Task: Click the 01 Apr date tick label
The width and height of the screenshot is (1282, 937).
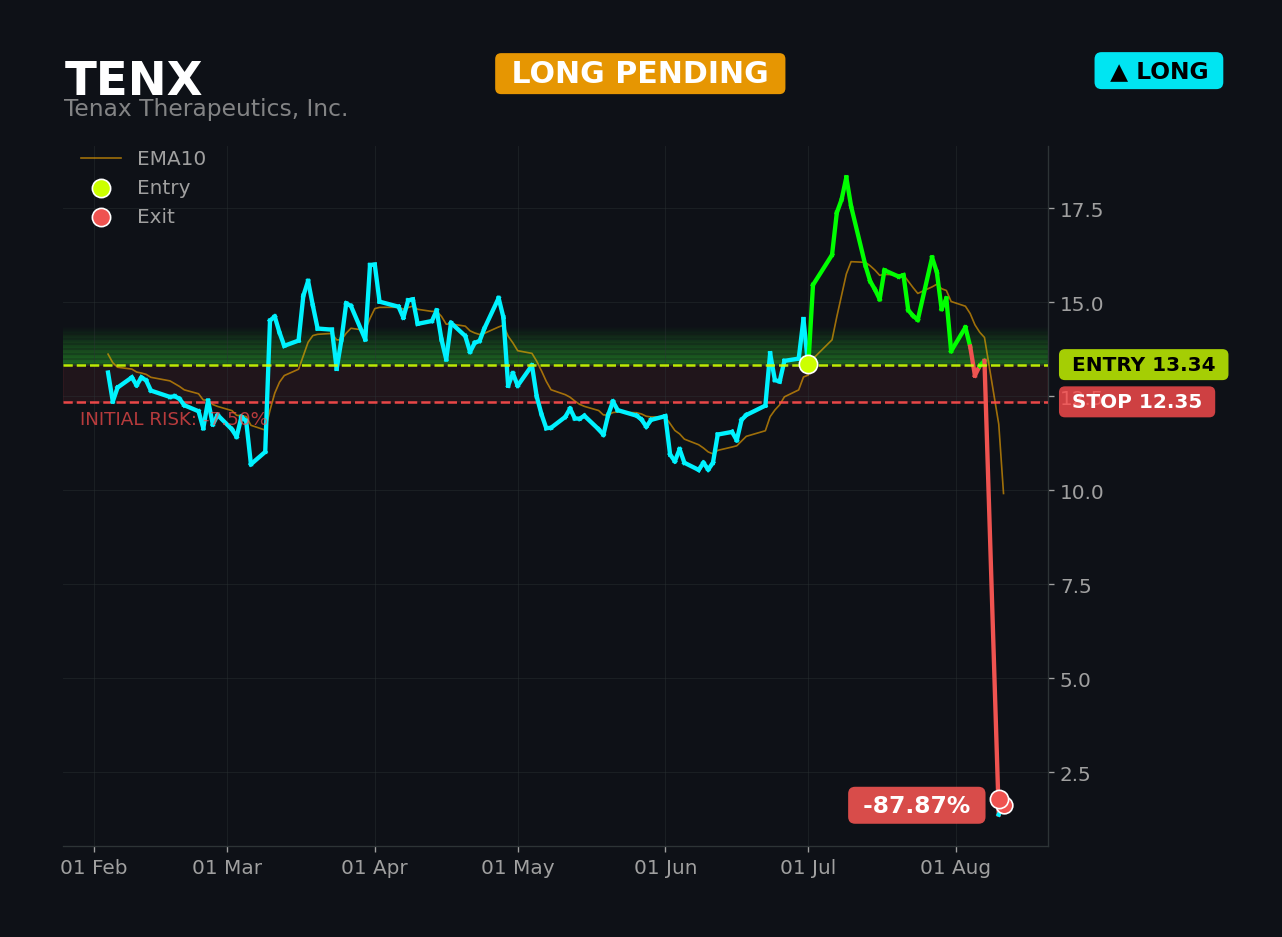Action: click(x=375, y=868)
